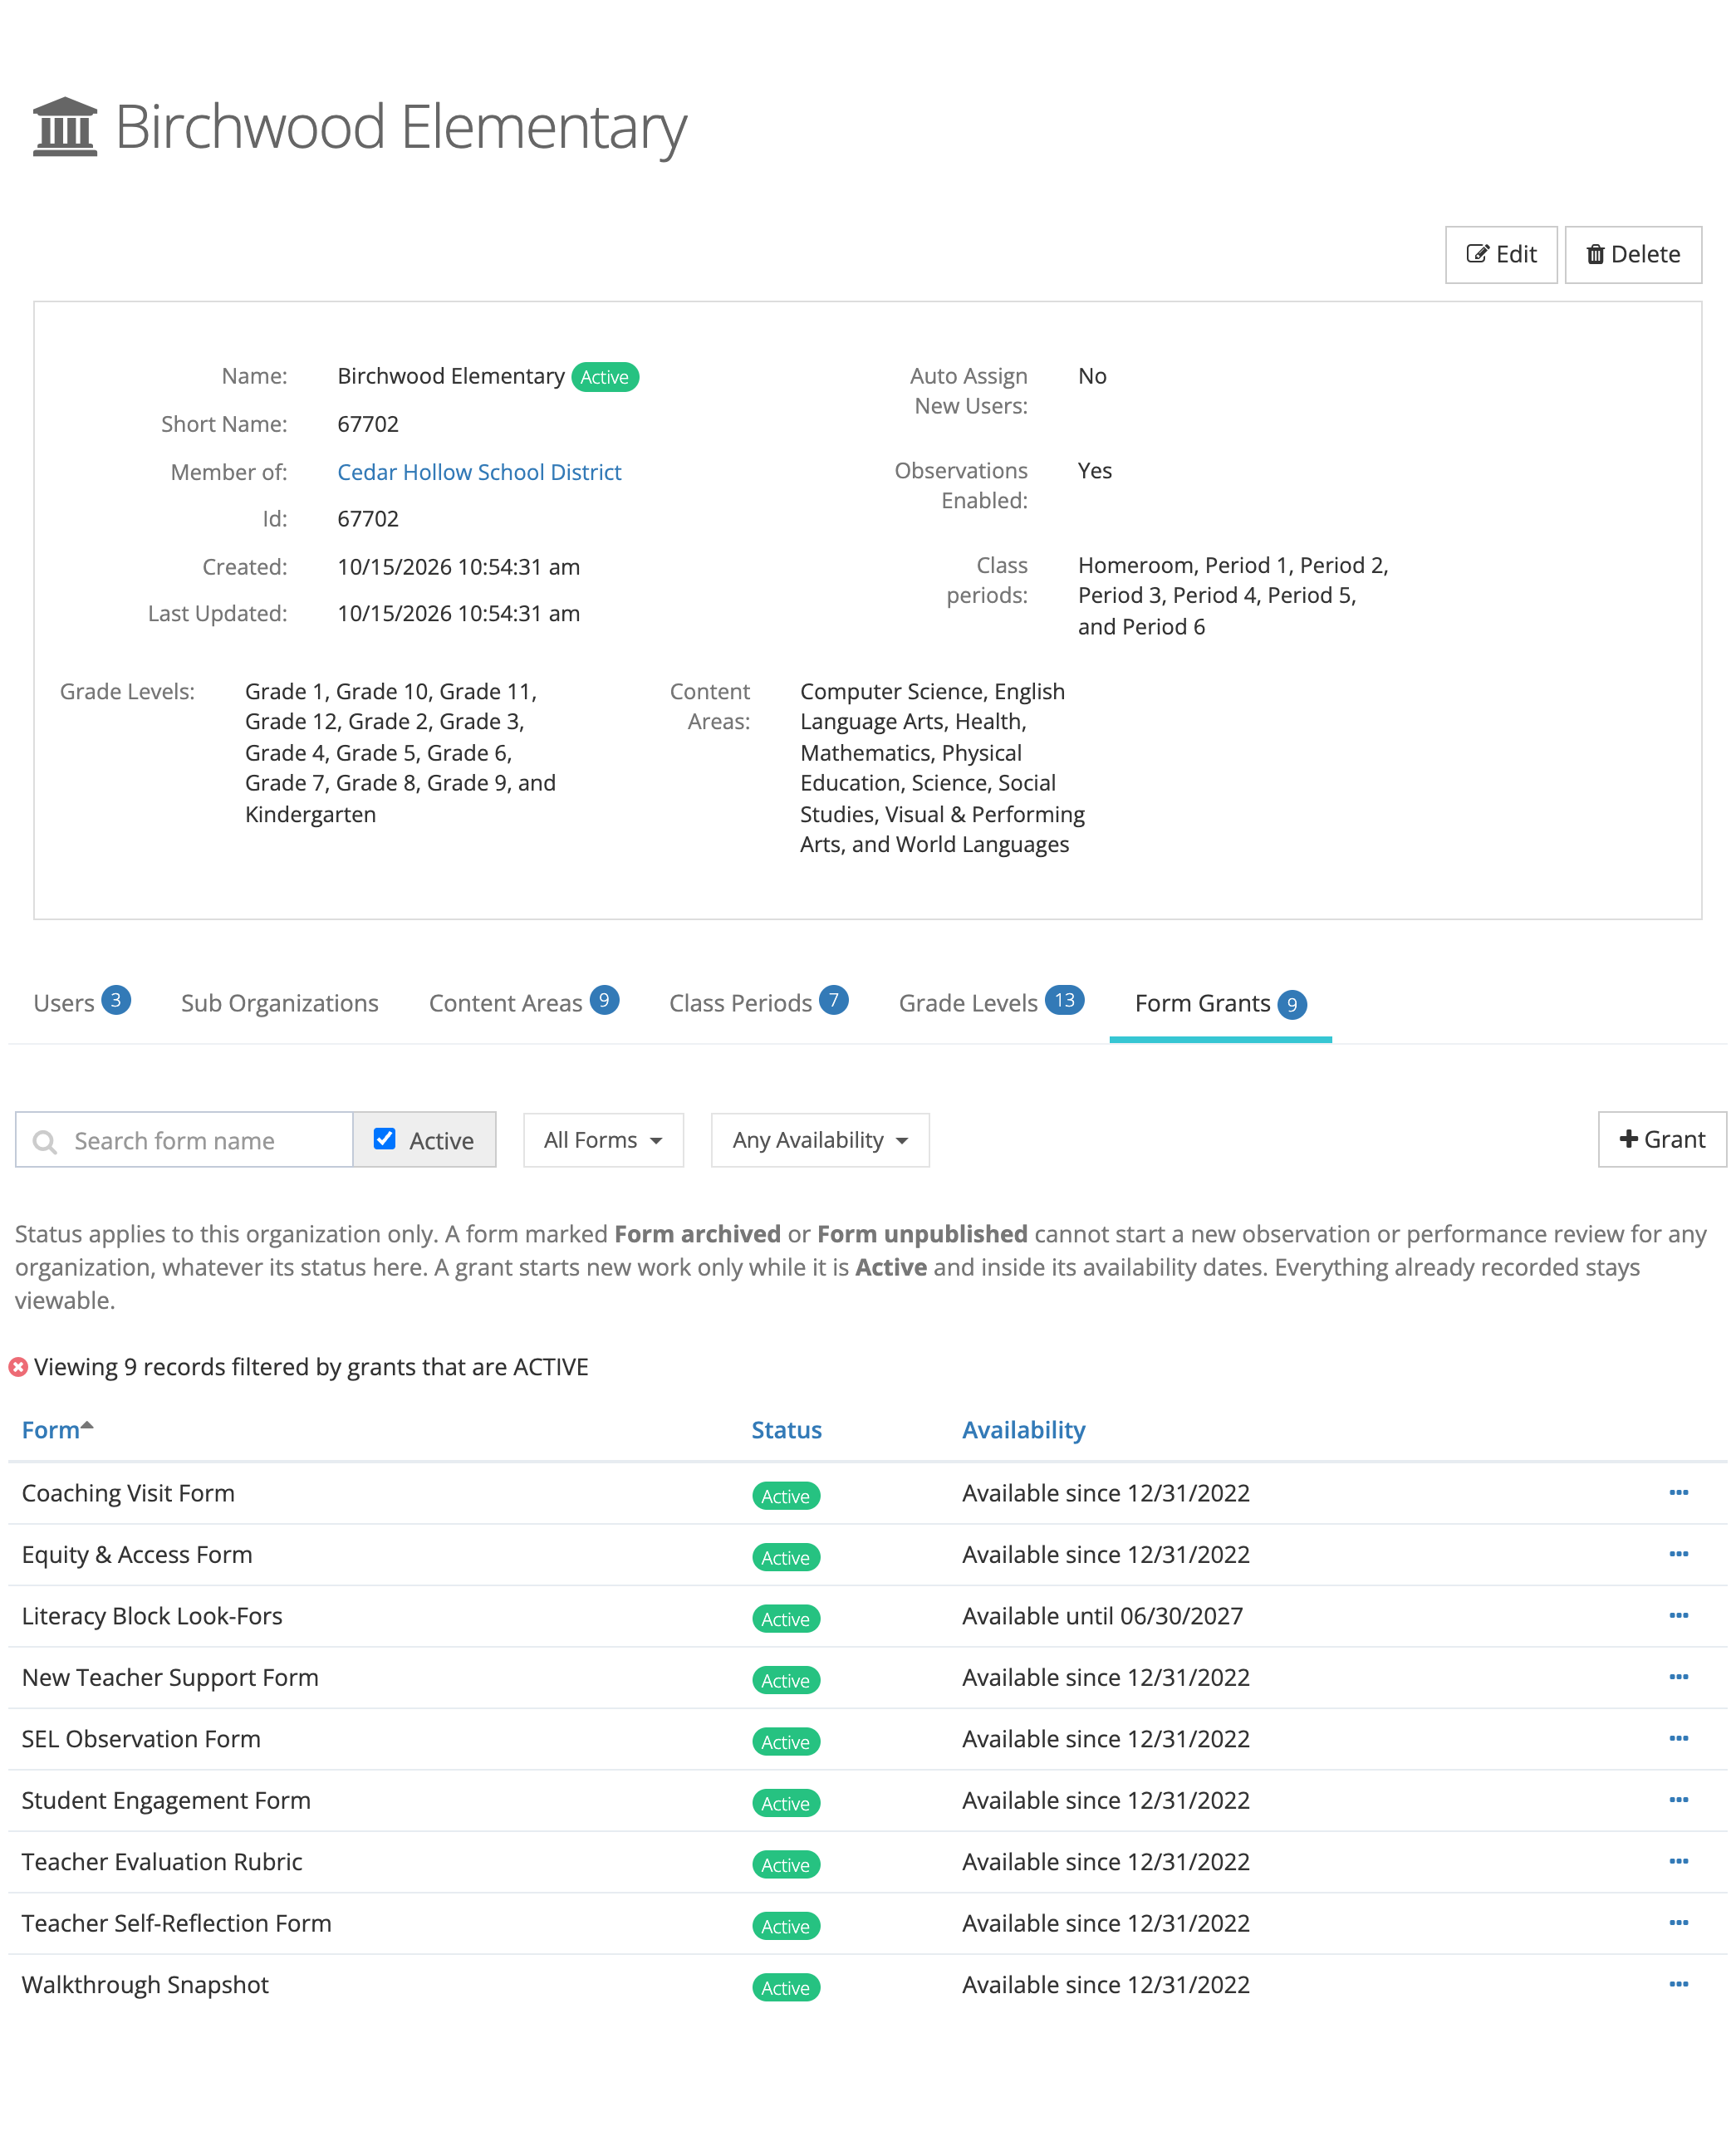Switch to the Users tab

tap(82, 1003)
